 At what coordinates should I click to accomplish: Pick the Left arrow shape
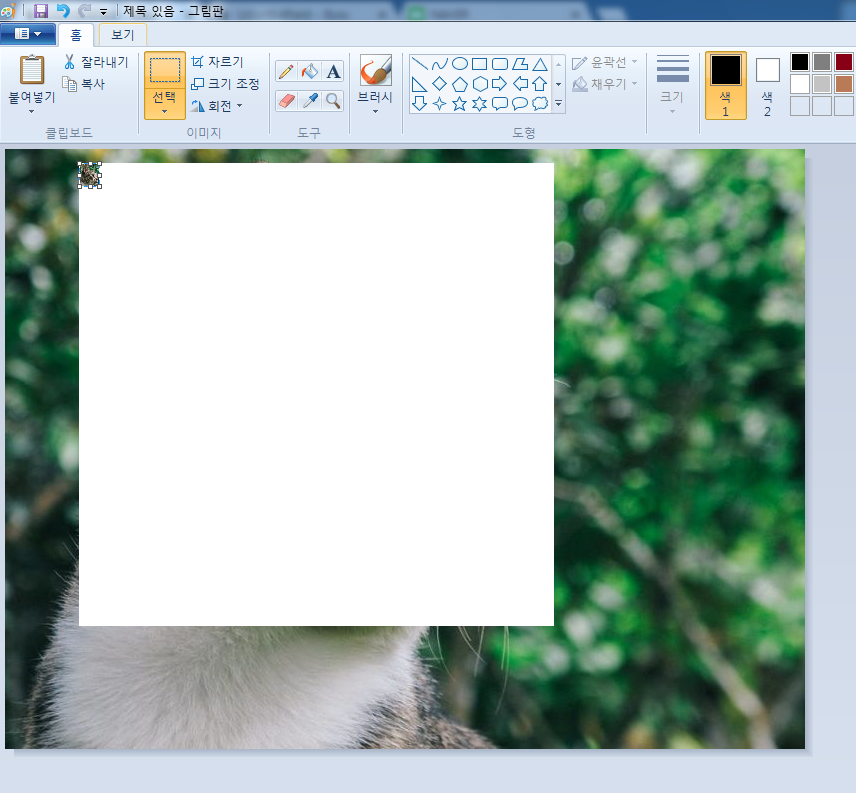[520, 84]
